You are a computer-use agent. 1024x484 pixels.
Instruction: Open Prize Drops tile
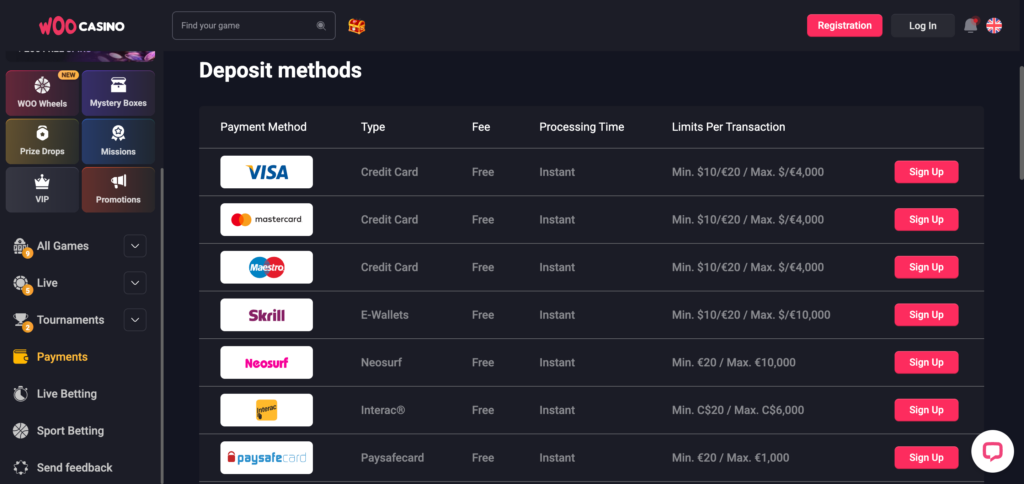click(42, 141)
